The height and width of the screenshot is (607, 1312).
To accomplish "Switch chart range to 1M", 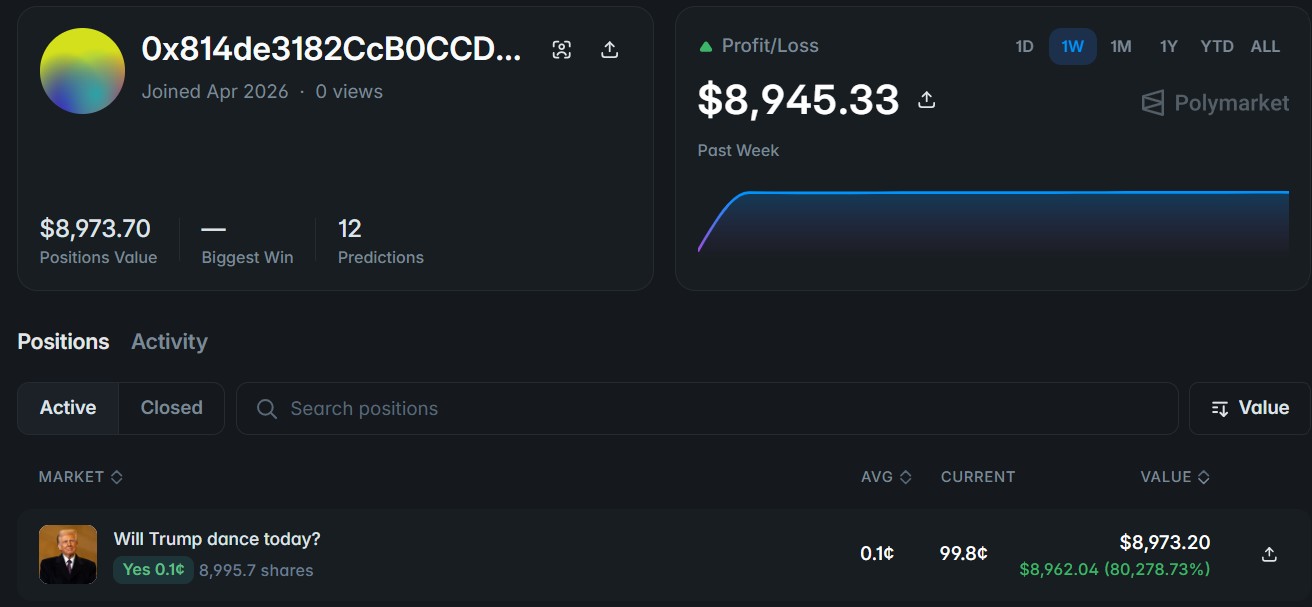I will 1121,47.
